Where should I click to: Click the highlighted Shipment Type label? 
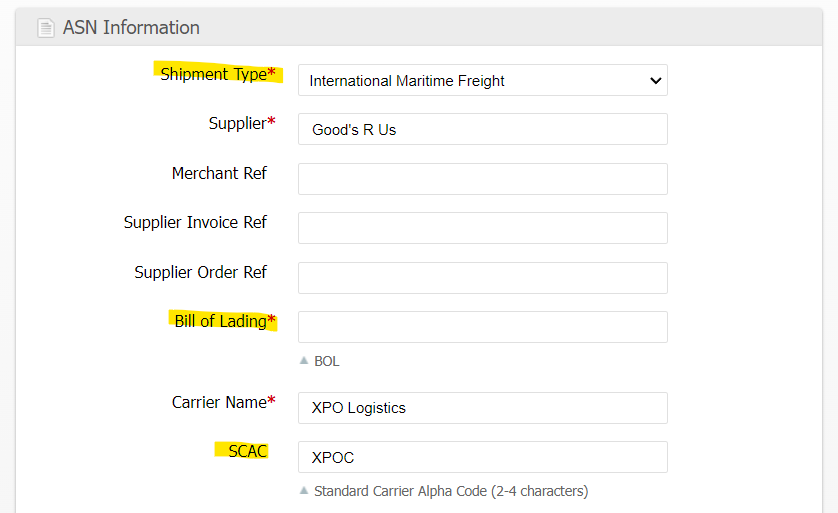click(214, 74)
